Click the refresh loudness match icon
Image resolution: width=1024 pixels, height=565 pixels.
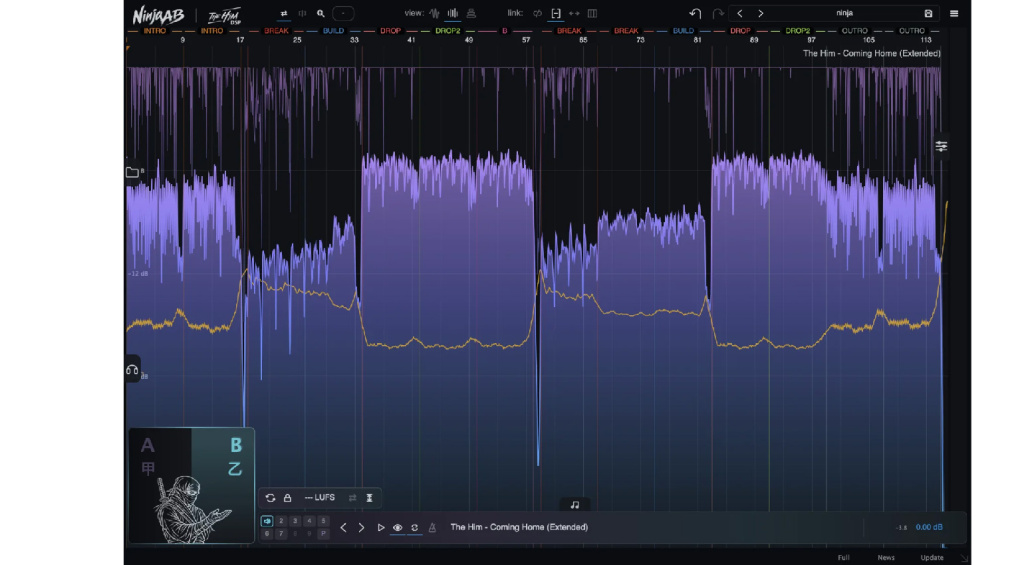pyautogui.click(x=270, y=498)
